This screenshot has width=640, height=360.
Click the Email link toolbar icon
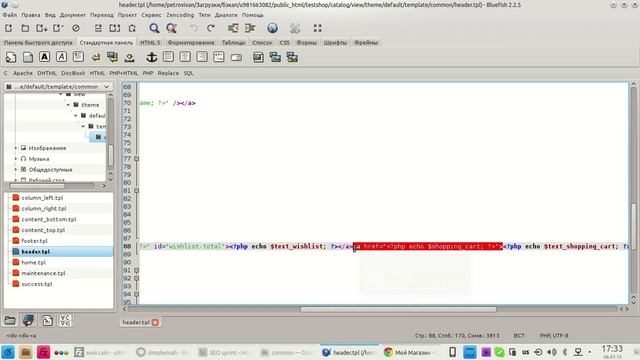[236, 58]
